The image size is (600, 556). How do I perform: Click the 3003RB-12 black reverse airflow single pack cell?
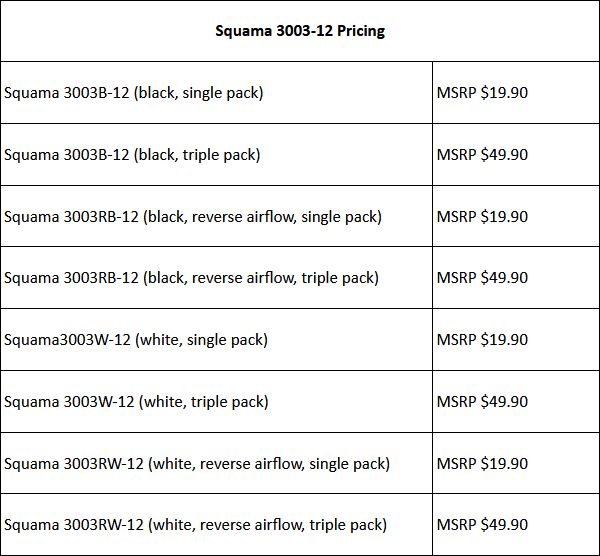[x=217, y=216]
